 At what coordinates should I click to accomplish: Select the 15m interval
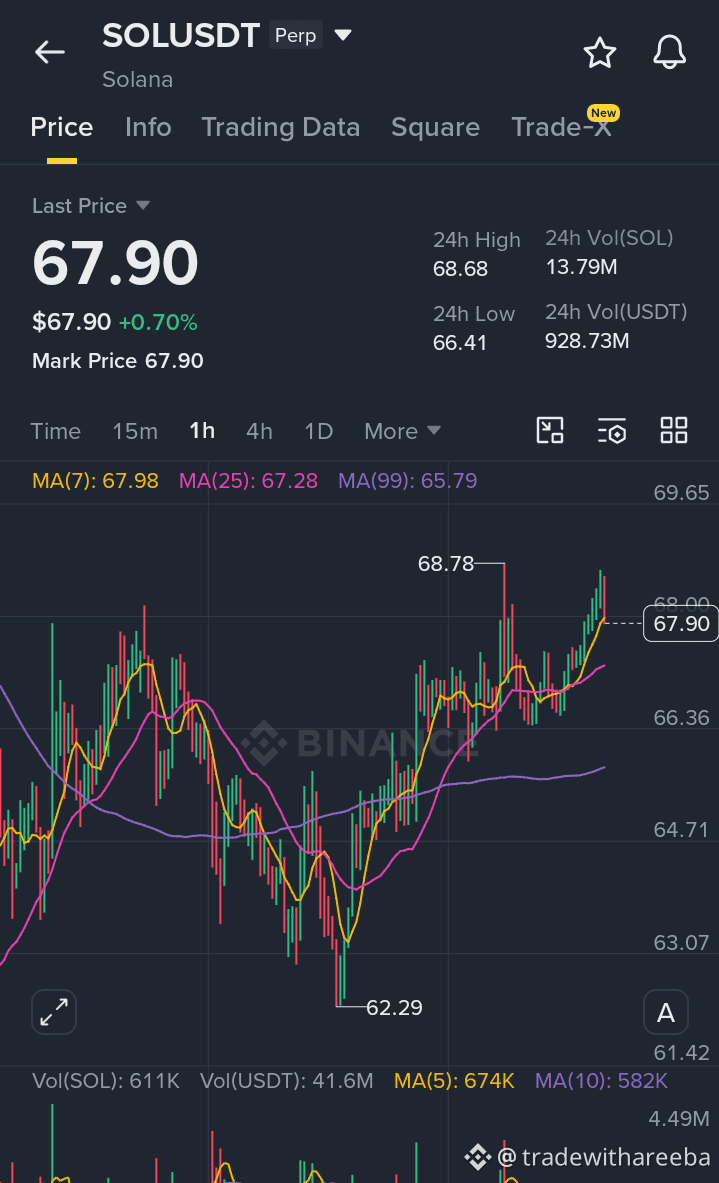[135, 431]
